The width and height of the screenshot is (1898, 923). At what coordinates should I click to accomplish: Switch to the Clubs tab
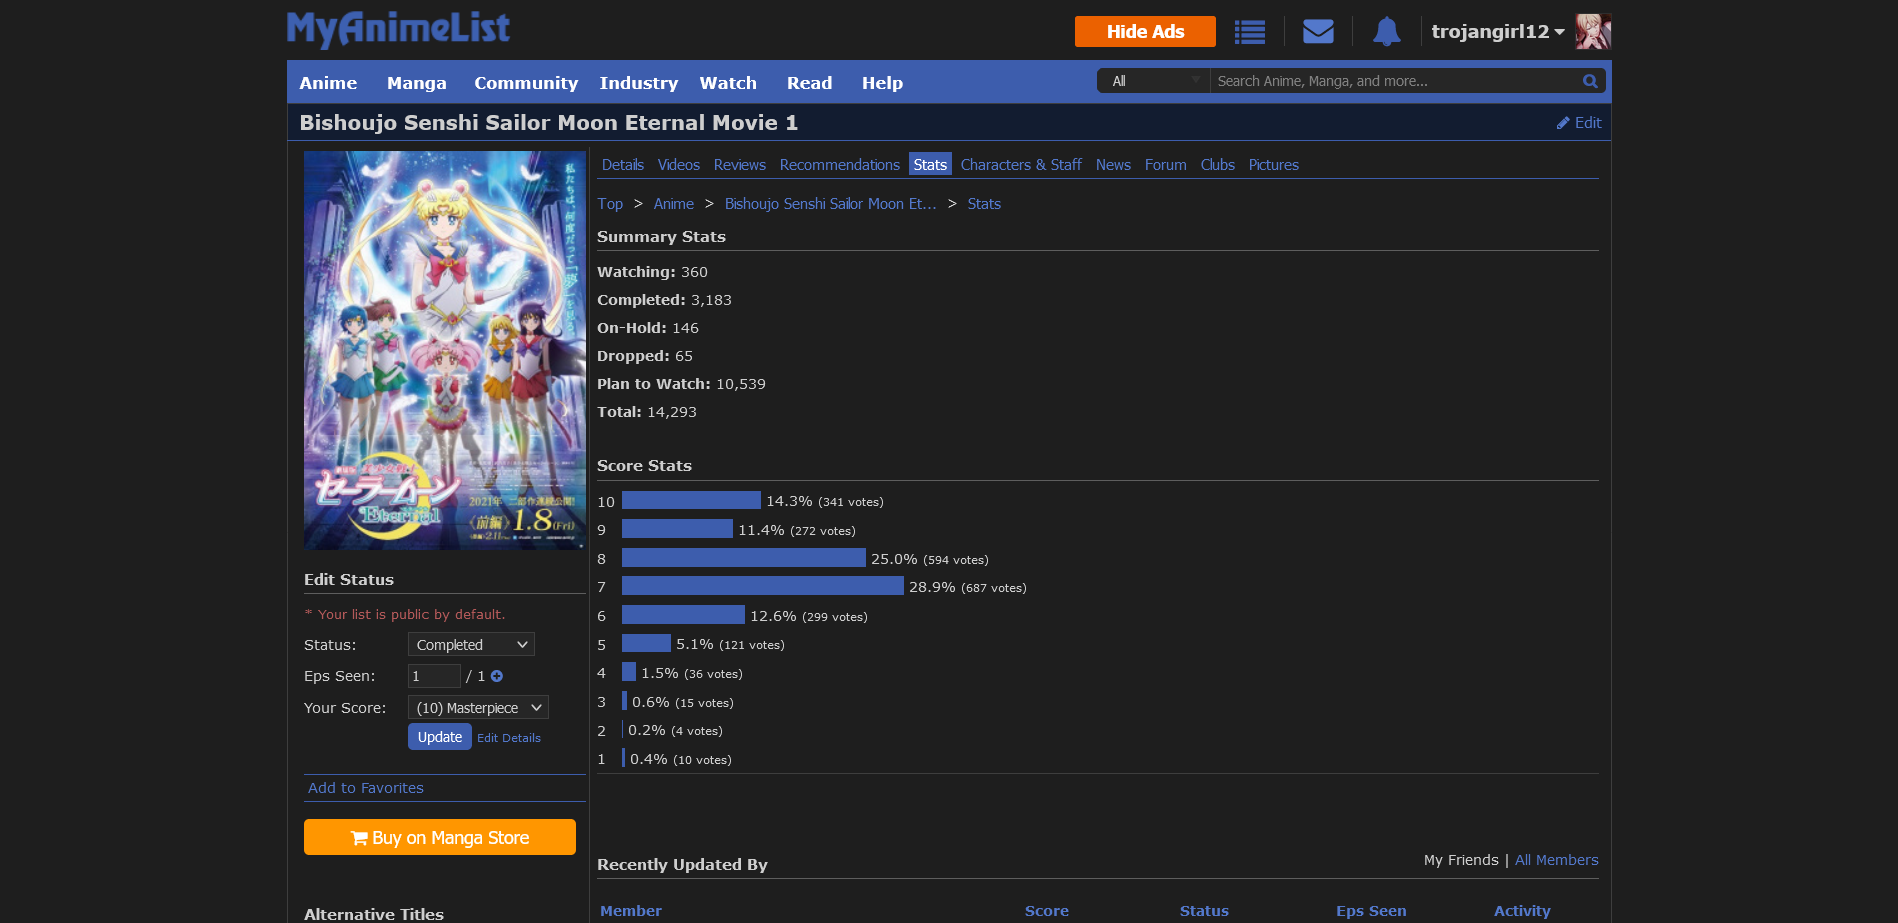click(x=1218, y=165)
